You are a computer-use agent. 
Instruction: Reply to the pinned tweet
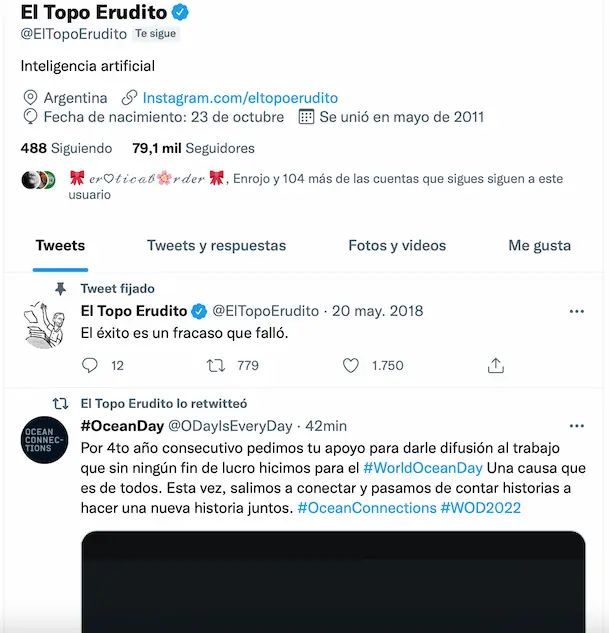(x=89, y=366)
